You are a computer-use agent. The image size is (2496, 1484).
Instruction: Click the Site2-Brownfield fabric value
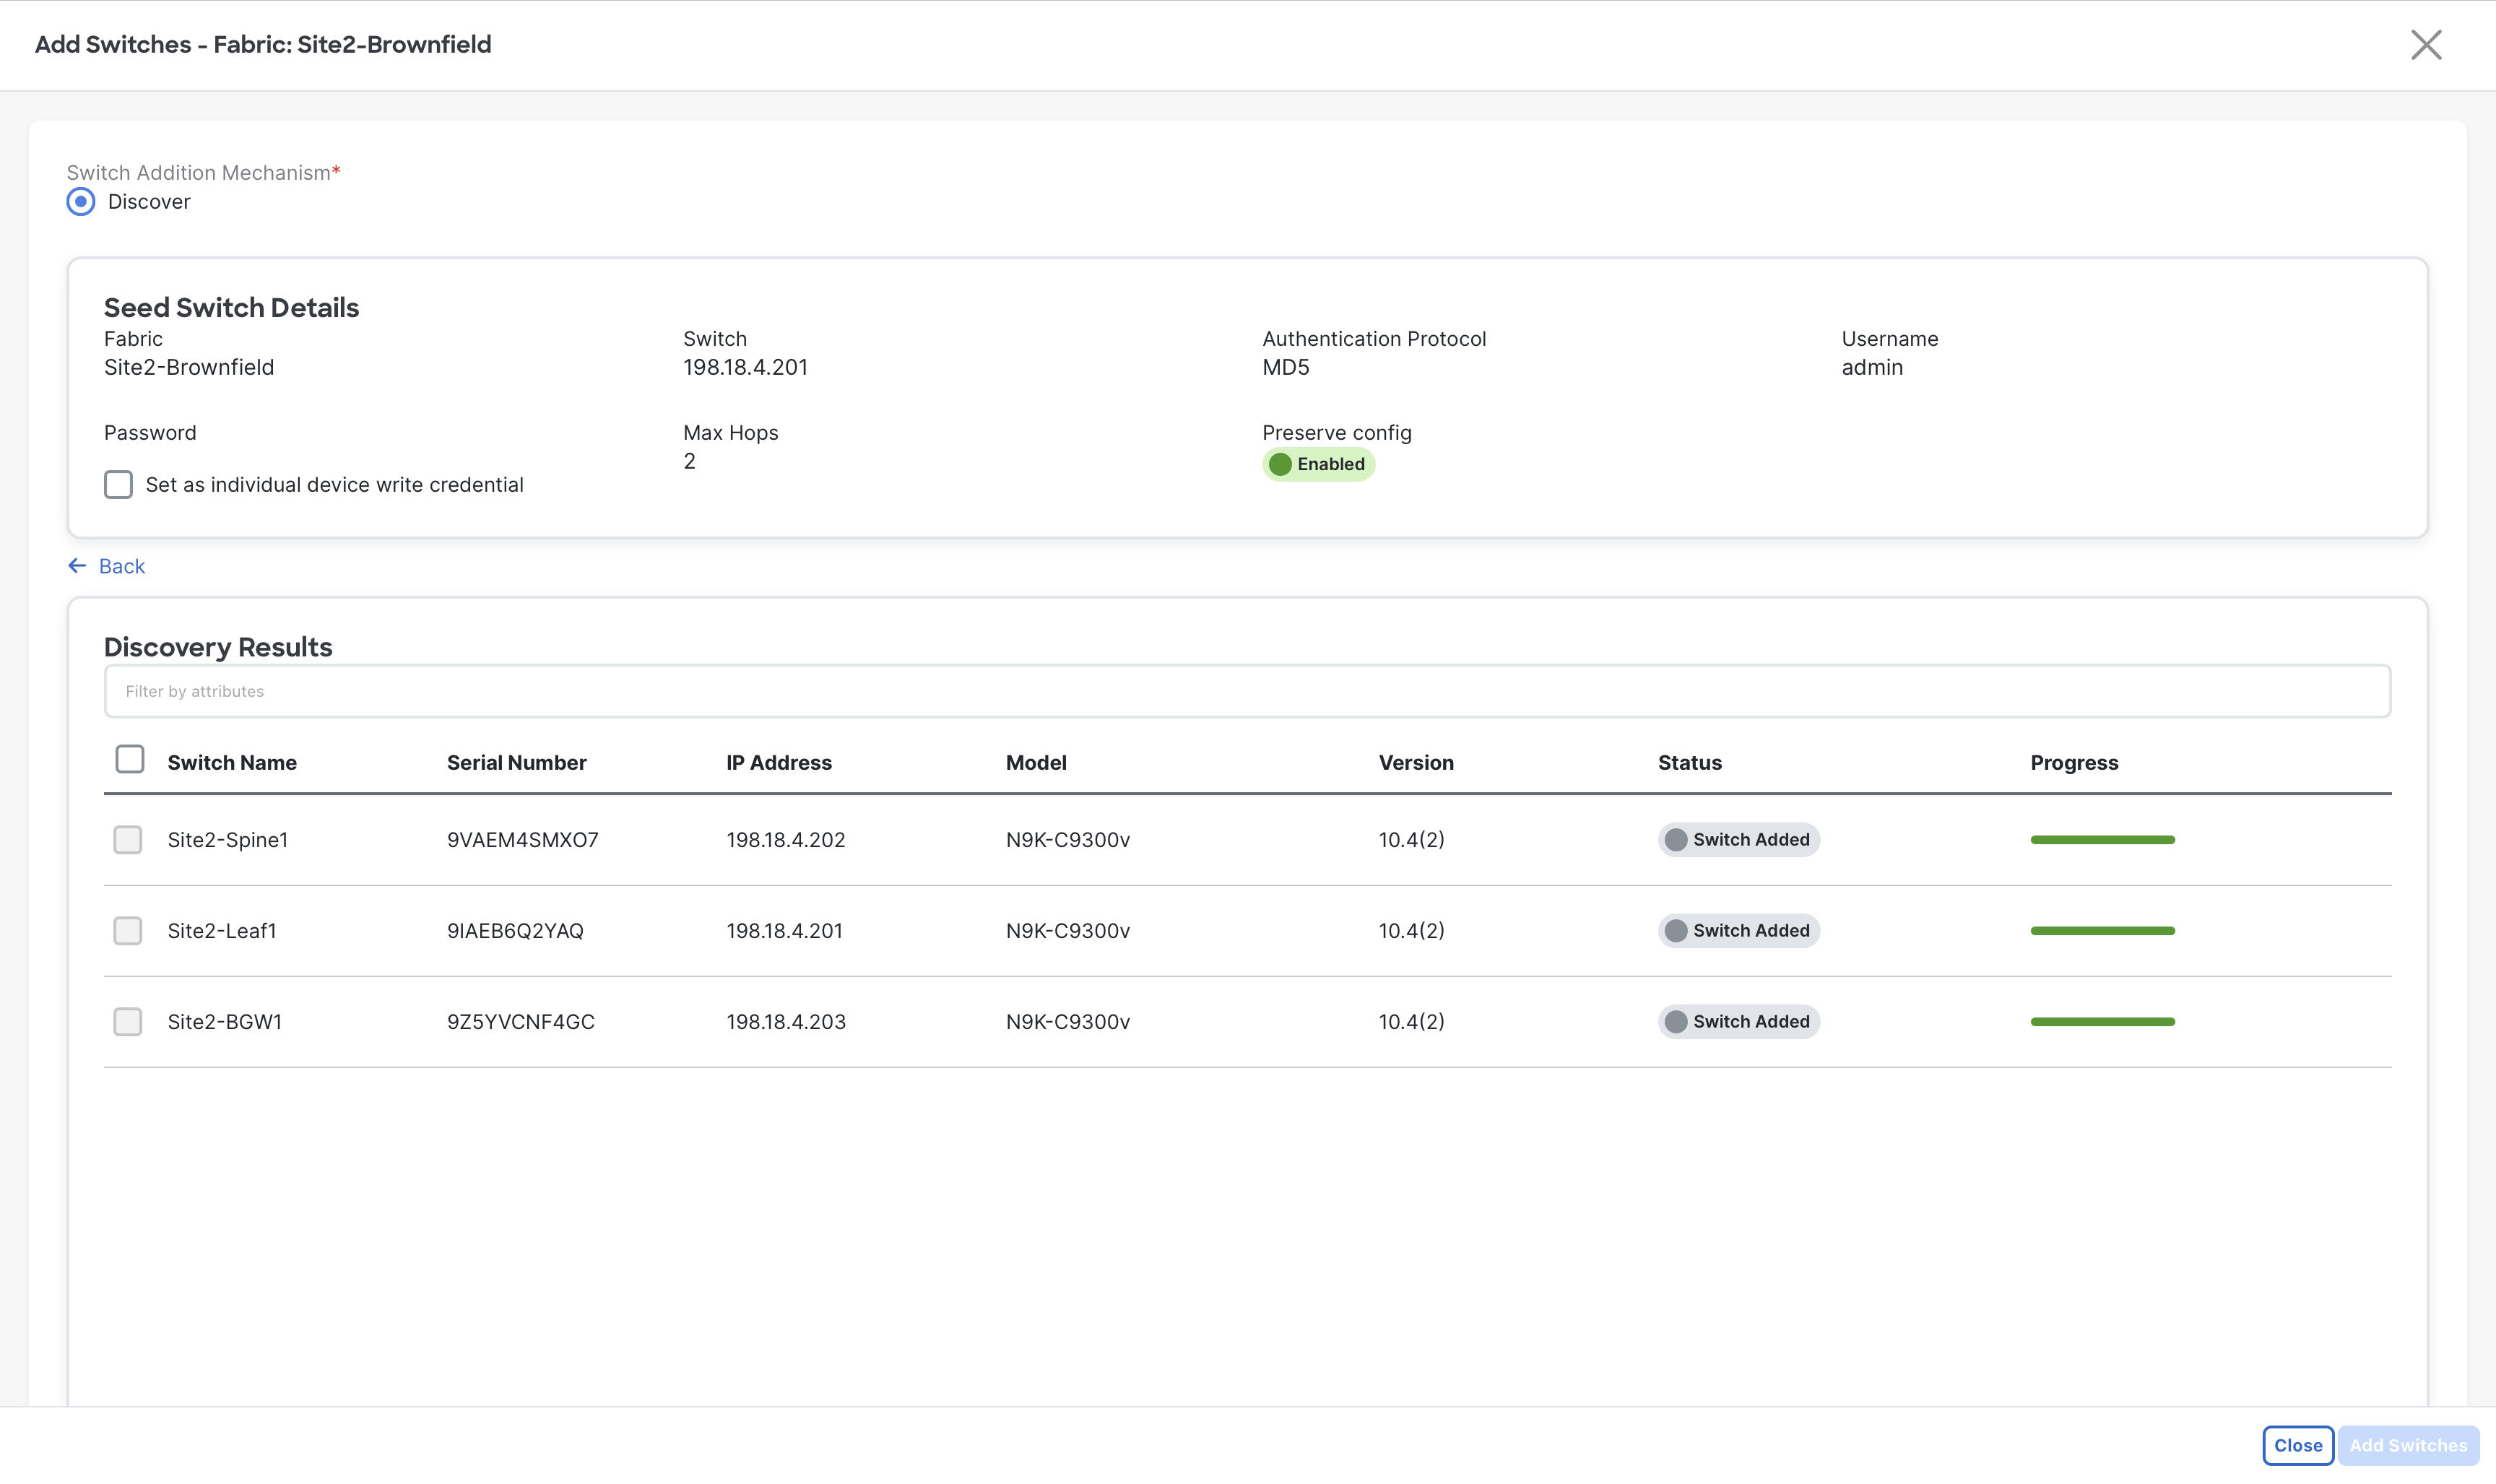(189, 368)
